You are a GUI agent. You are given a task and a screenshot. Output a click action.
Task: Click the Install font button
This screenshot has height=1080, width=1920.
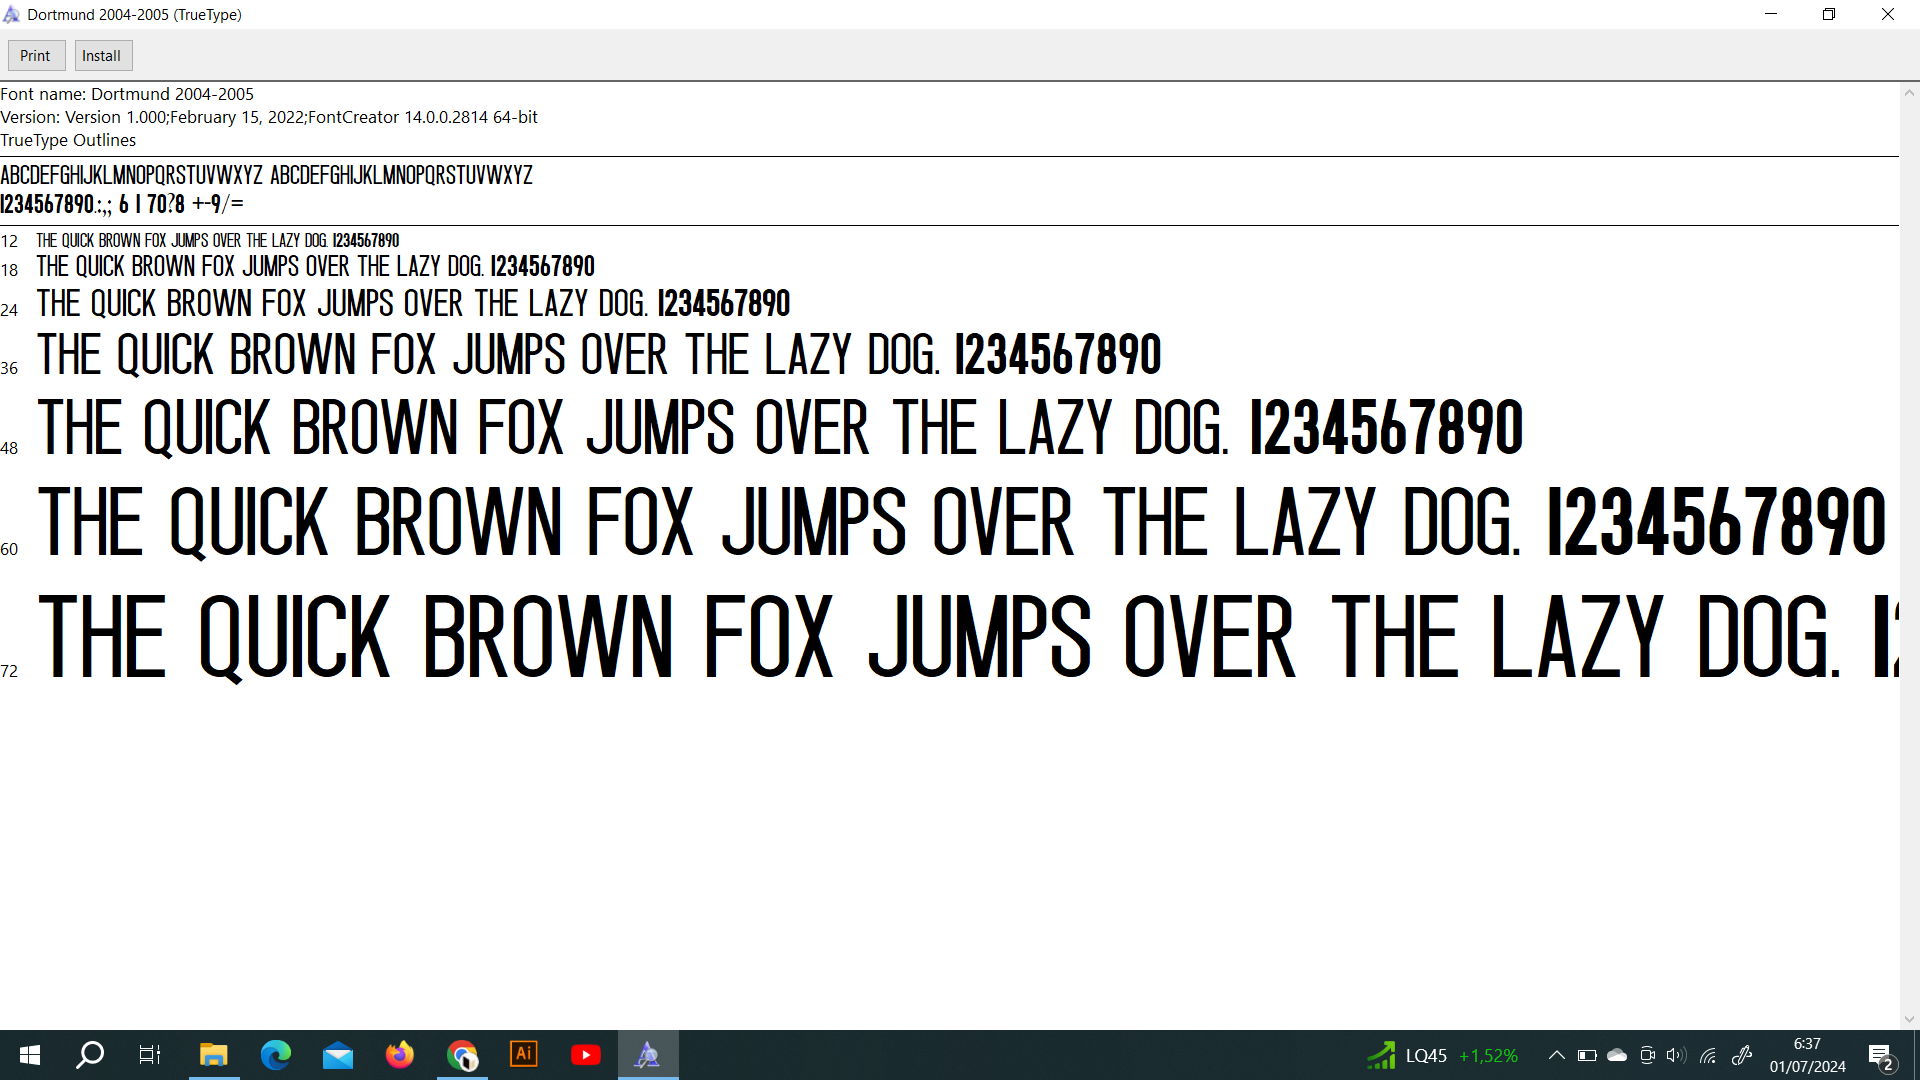102,56
